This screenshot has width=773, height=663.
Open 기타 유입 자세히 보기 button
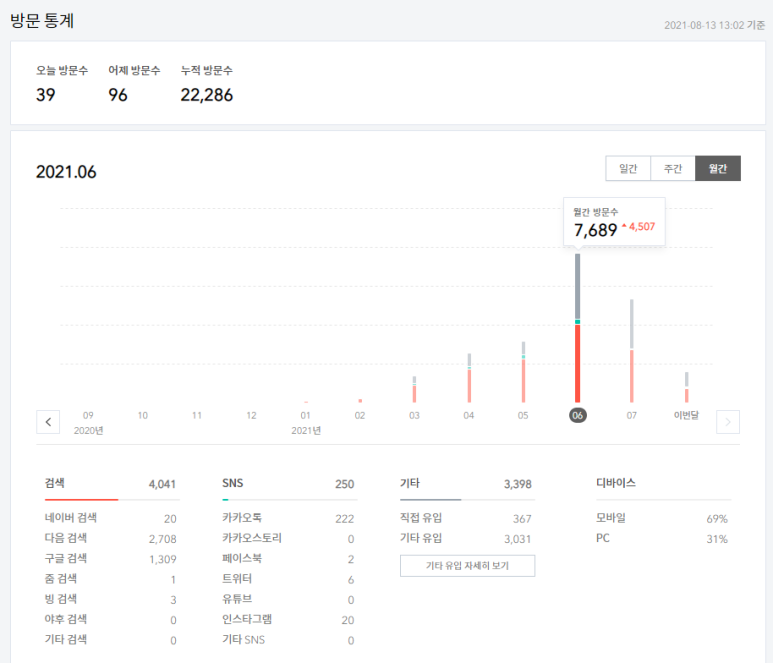pyautogui.click(x=467, y=566)
